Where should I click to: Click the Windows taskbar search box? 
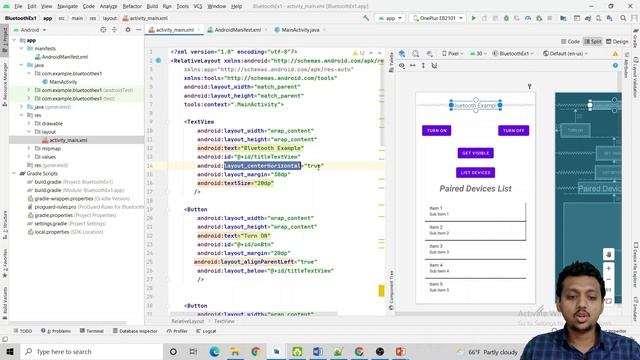(92, 351)
